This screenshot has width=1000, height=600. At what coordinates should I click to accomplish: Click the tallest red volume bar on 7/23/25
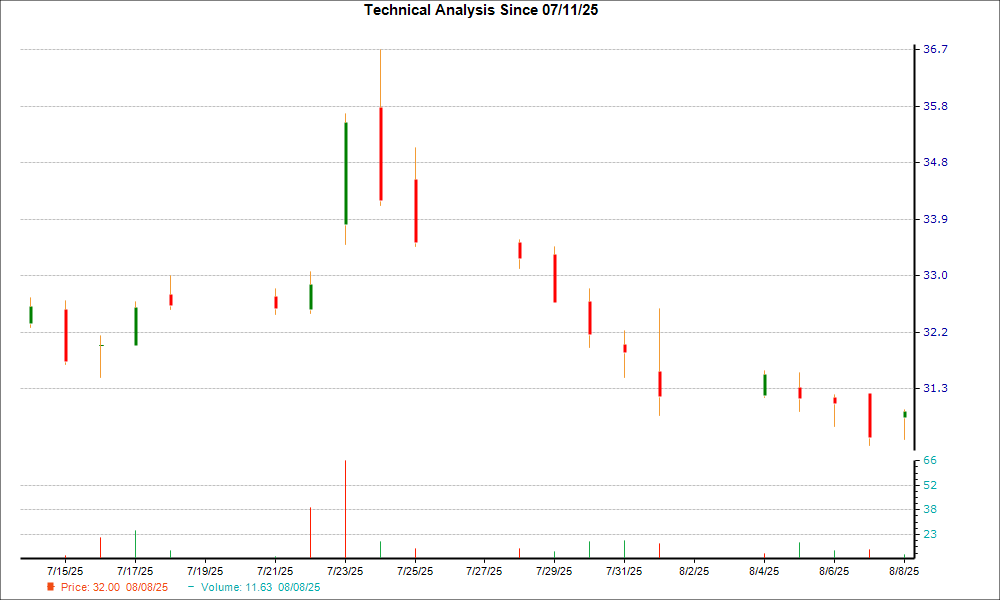(x=346, y=509)
